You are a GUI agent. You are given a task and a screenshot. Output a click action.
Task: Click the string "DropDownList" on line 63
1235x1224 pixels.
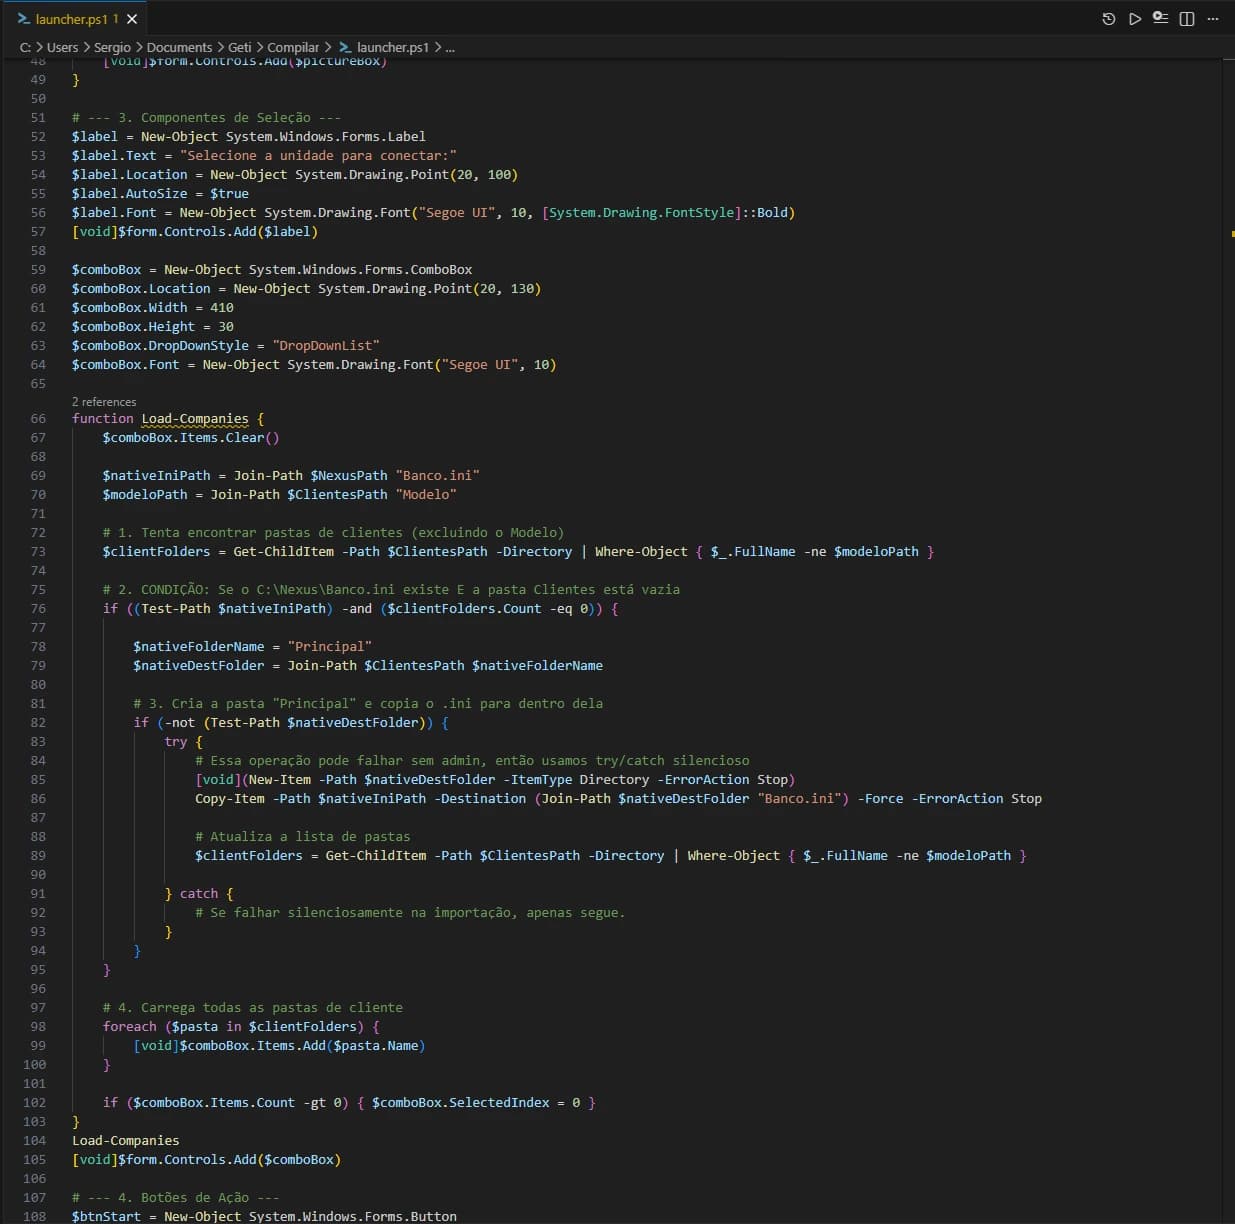pyautogui.click(x=326, y=345)
